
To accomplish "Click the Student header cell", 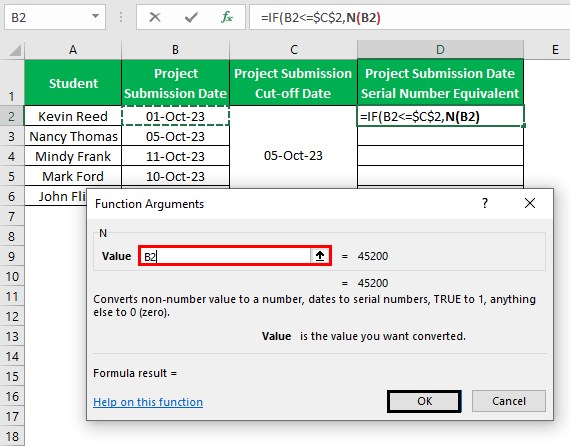I will point(73,83).
